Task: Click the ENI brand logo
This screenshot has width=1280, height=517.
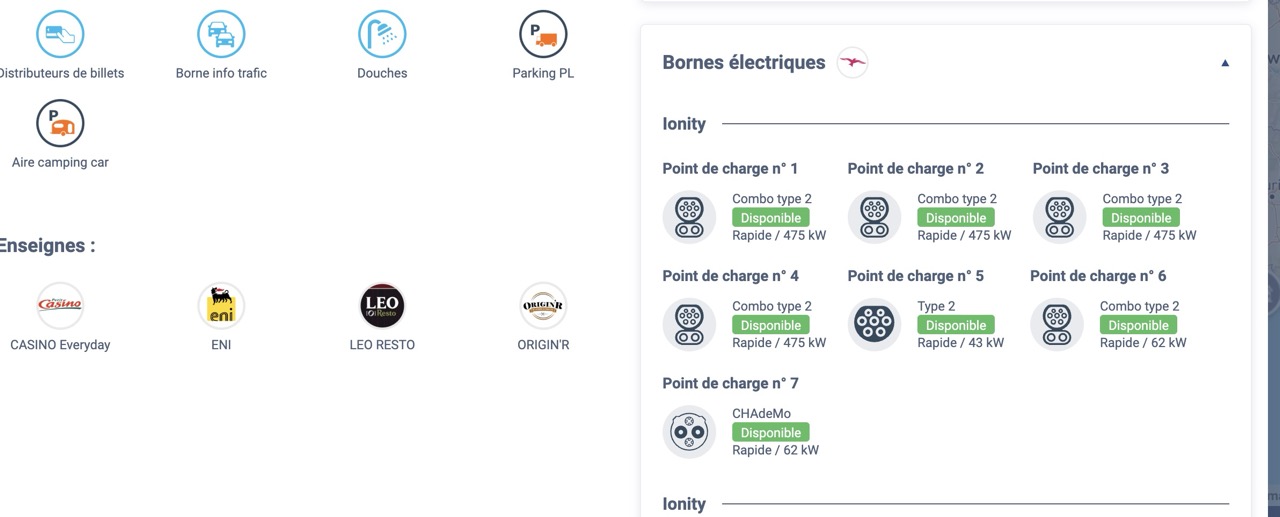Action: pos(221,305)
